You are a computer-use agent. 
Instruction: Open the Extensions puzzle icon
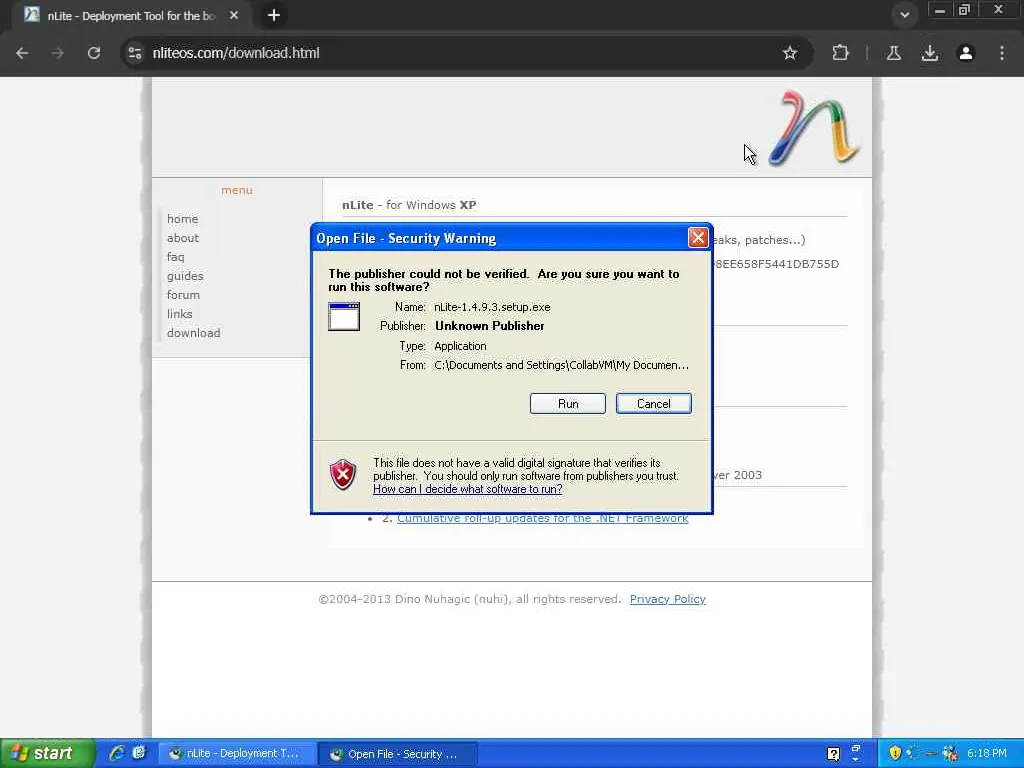[840, 53]
